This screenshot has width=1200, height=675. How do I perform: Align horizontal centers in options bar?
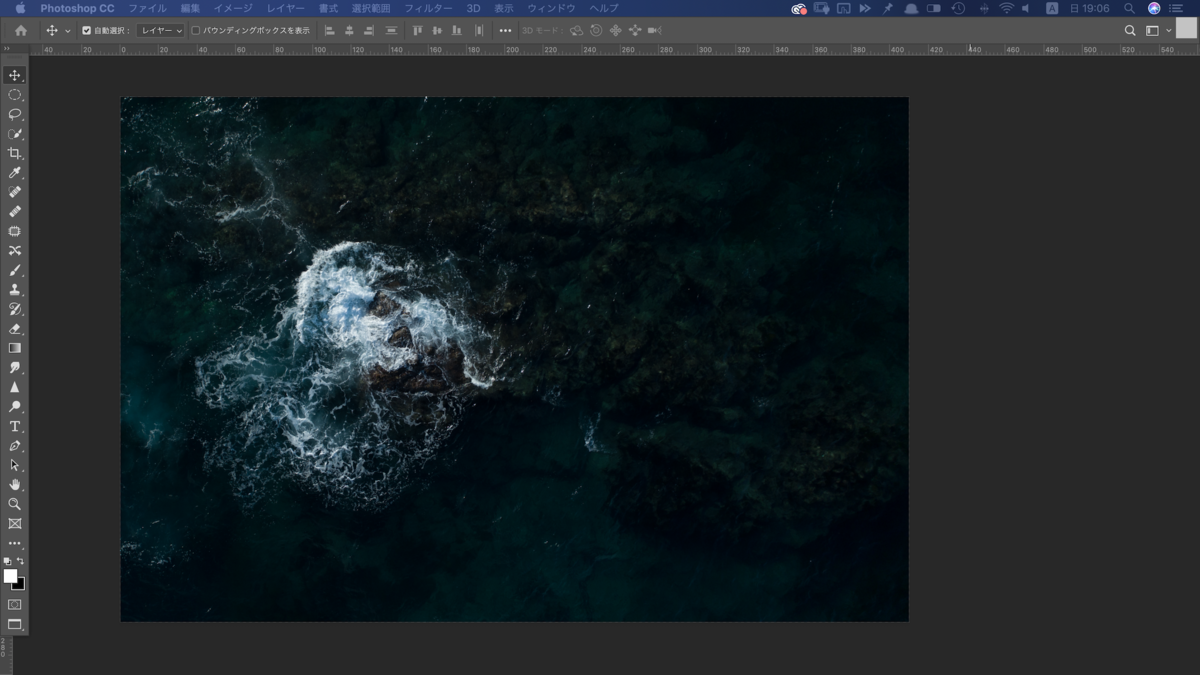(349, 31)
